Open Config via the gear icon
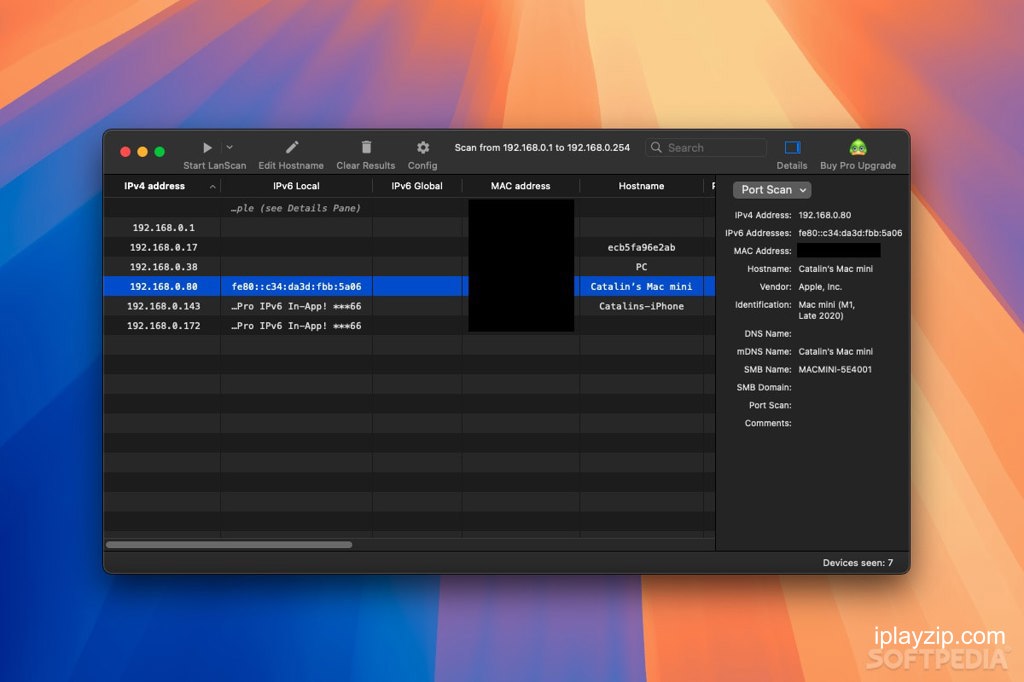This screenshot has height=682, width=1024. (x=423, y=147)
